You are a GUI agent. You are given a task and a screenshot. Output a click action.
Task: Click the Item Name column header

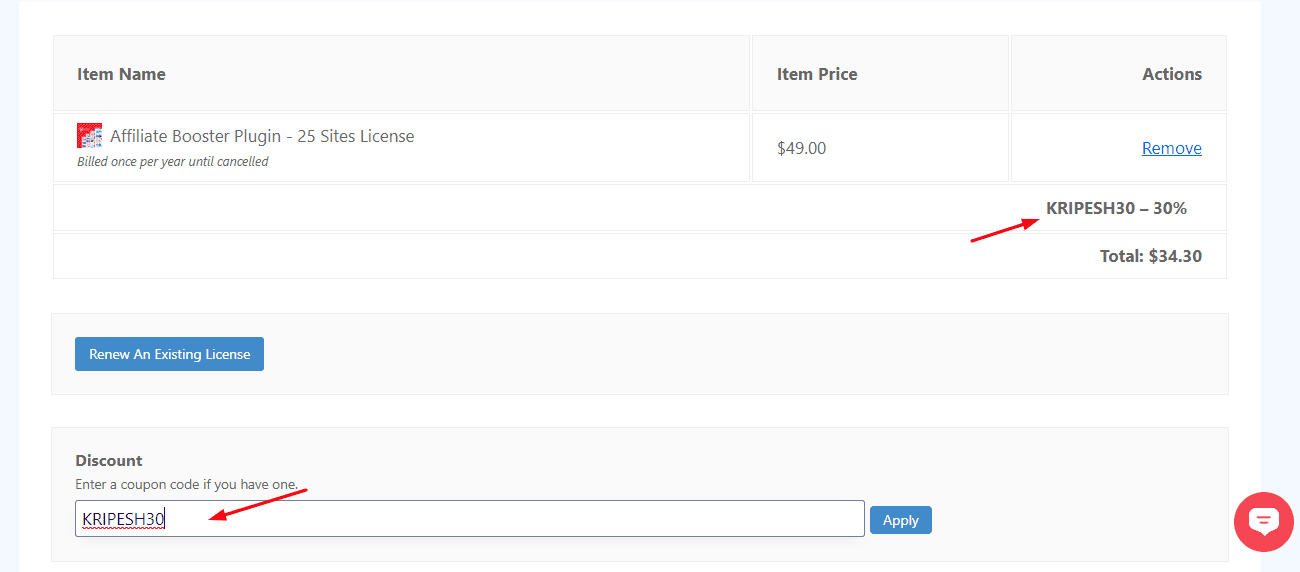[x=121, y=74]
